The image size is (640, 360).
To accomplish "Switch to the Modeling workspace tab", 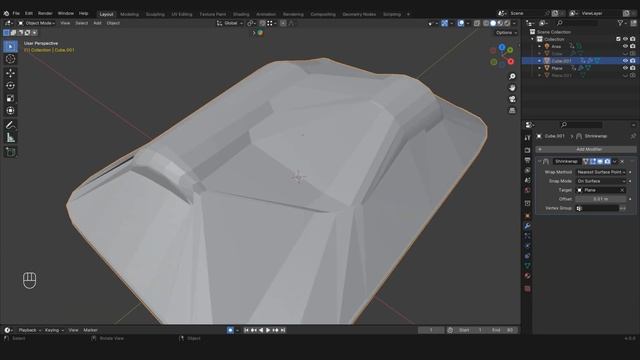I will click(x=129, y=14).
